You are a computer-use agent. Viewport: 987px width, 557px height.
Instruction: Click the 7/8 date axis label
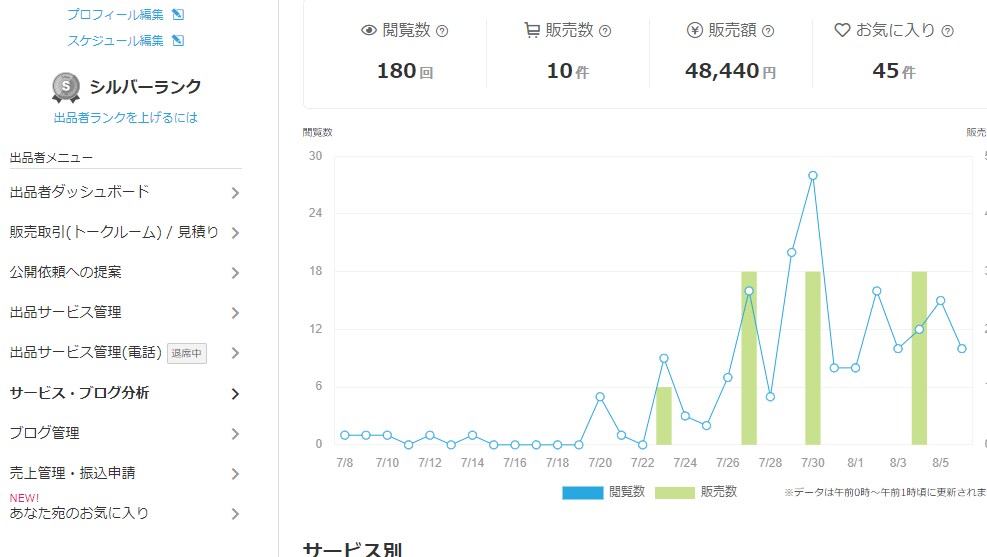click(345, 463)
